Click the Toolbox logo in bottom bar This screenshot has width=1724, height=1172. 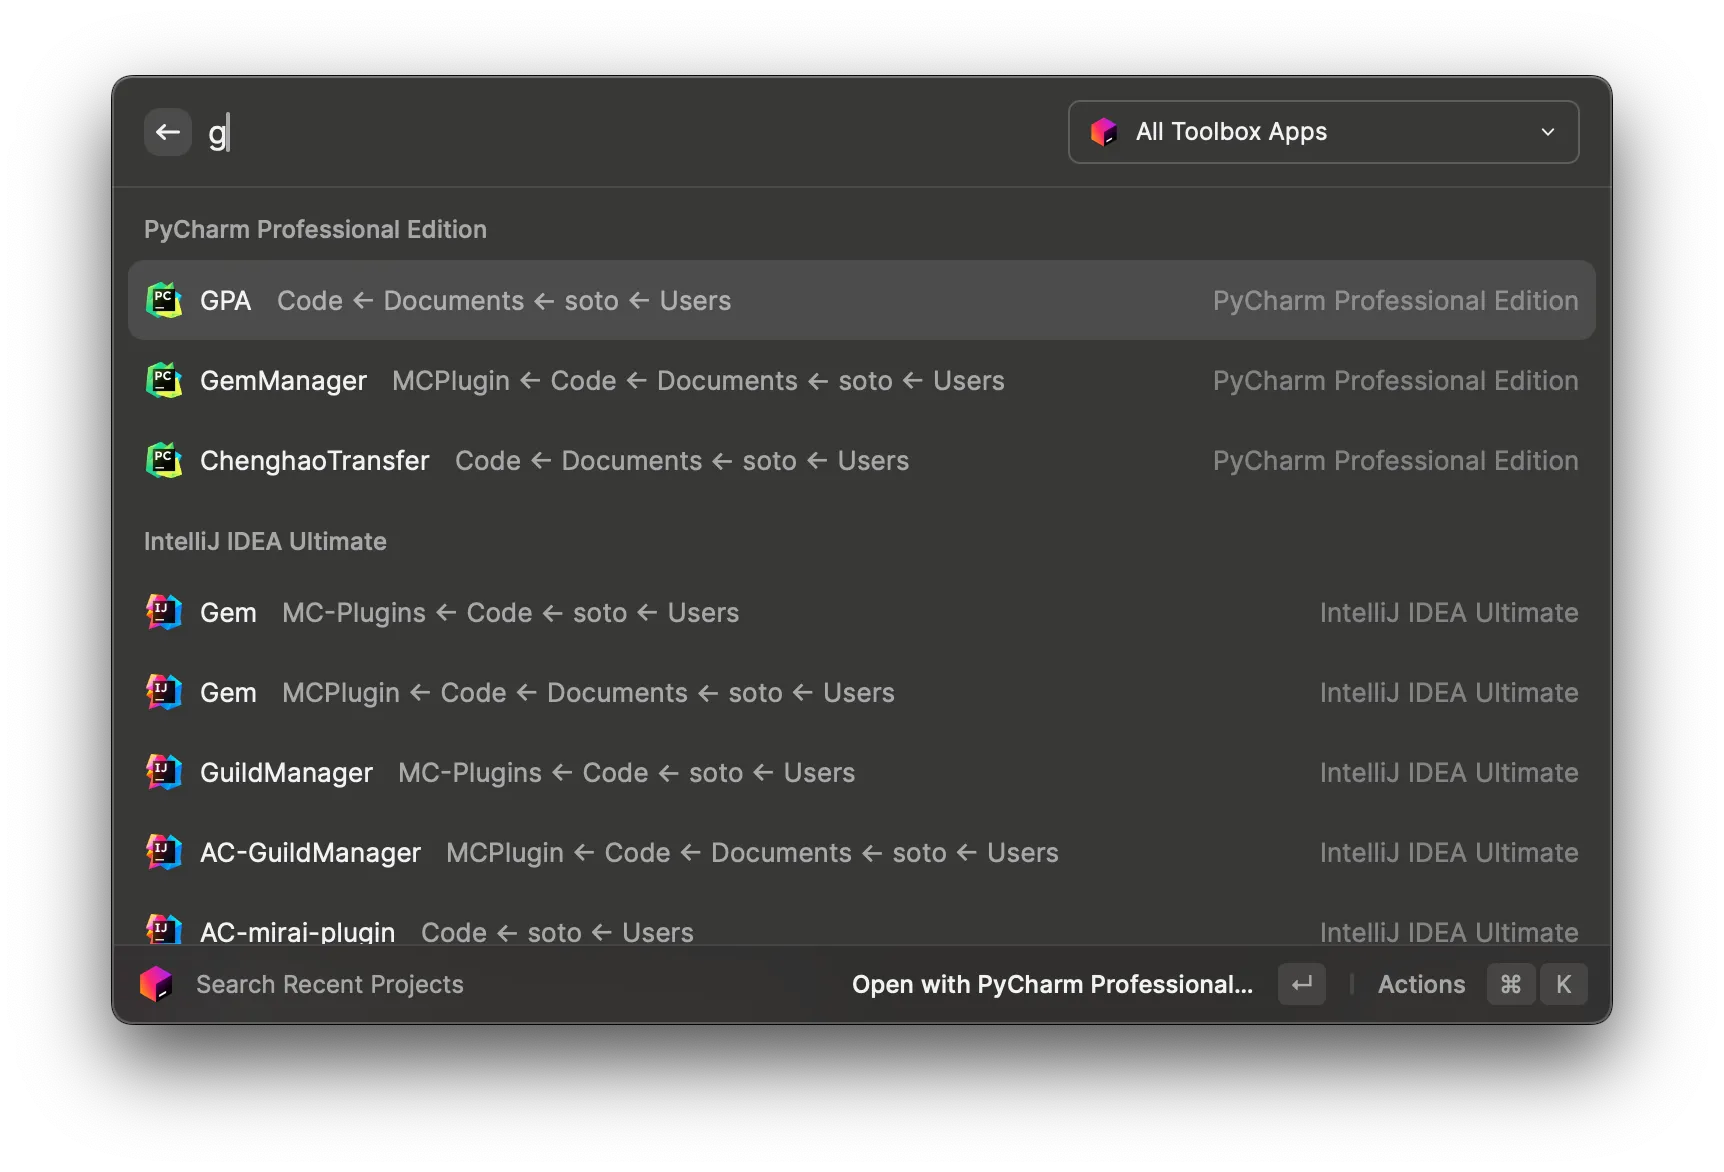(x=156, y=985)
